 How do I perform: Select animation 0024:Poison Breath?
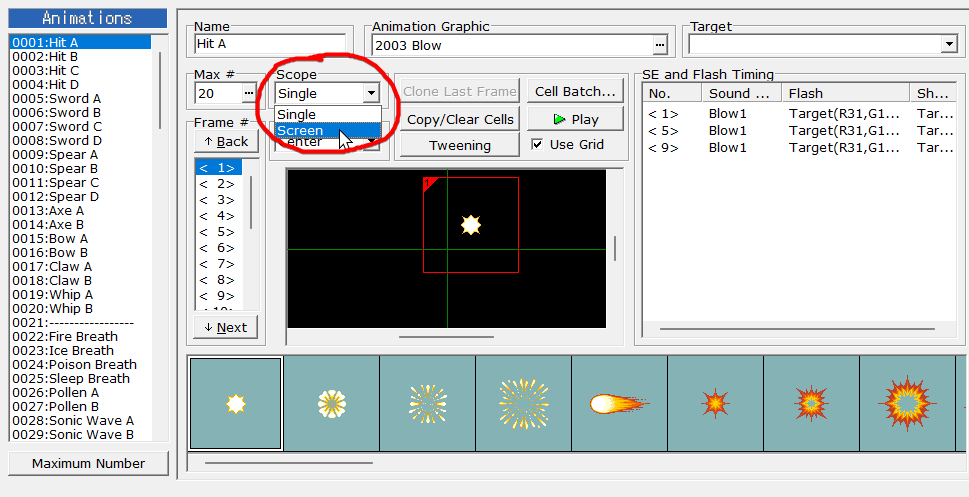[x=80, y=365]
